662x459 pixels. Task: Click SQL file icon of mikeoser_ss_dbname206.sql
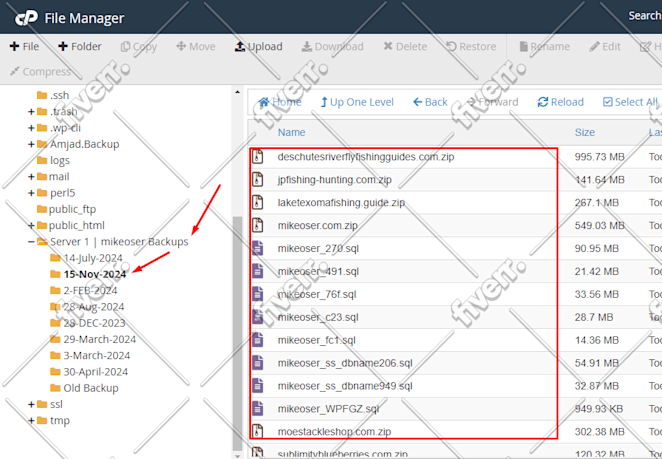258,363
